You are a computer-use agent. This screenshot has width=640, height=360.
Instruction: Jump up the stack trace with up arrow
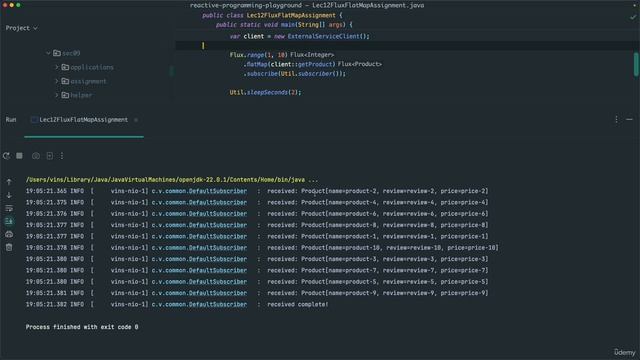tap(9, 182)
